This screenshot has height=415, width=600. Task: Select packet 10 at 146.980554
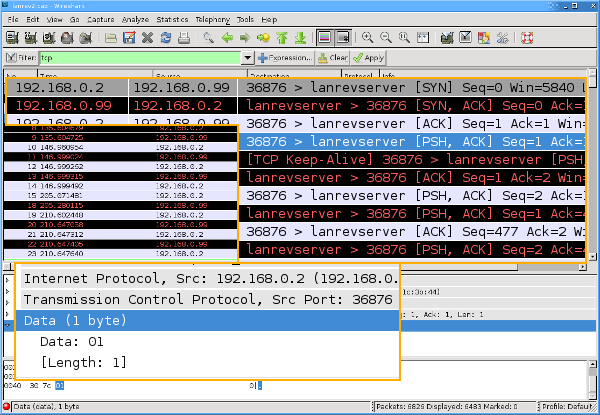pos(121,147)
